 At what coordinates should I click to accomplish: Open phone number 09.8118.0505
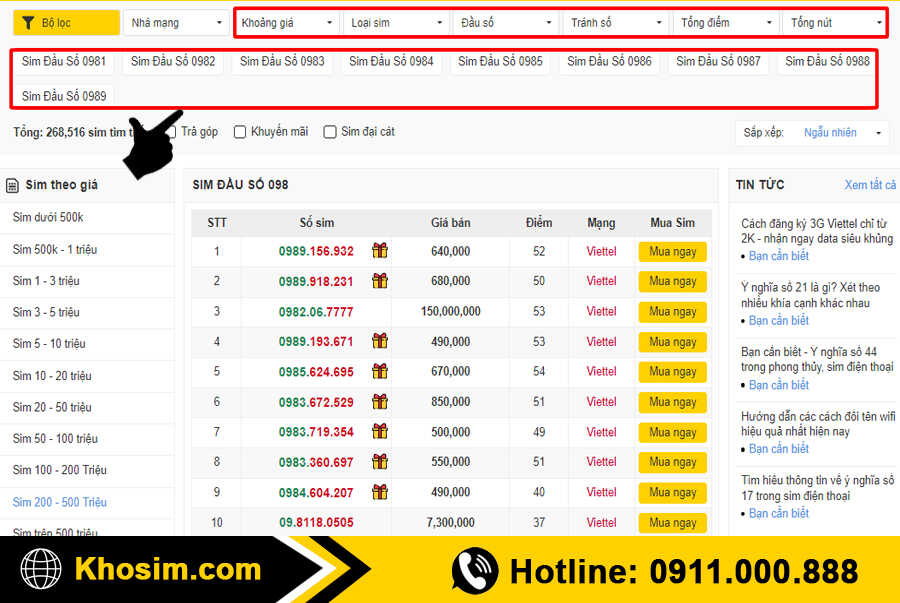point(315,522)
